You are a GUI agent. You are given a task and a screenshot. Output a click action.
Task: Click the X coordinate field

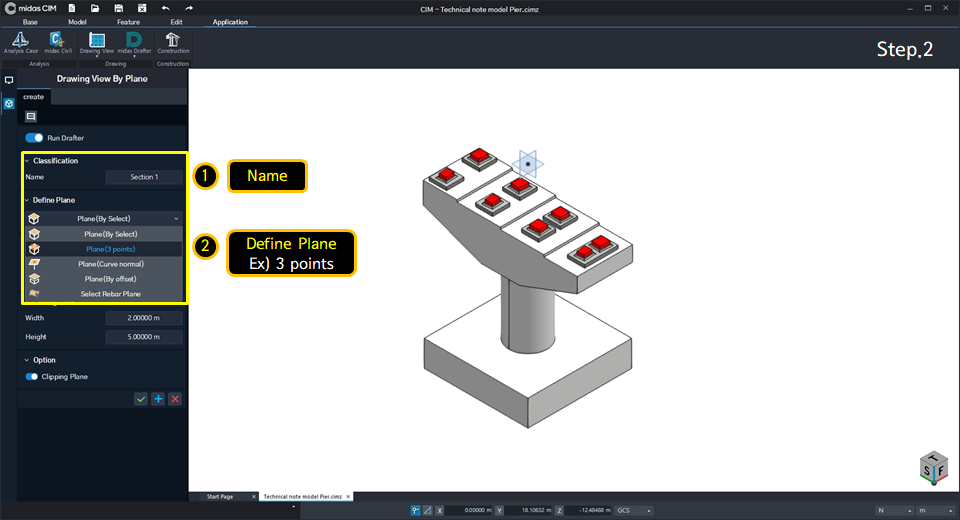(x=469, y=510)
